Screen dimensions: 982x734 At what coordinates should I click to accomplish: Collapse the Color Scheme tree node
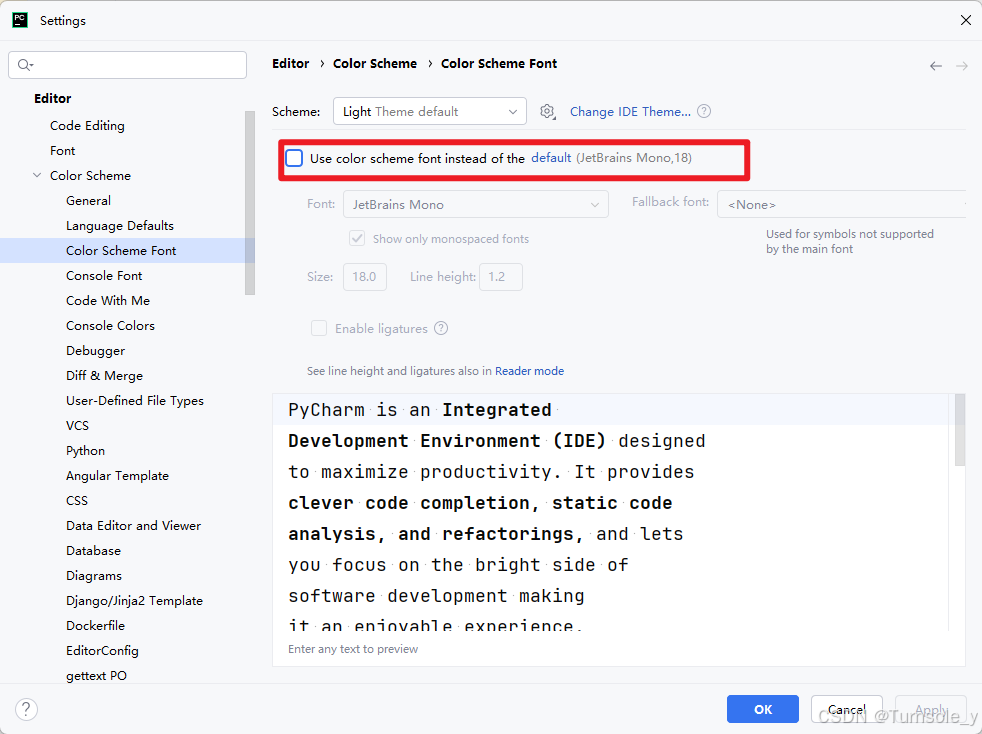pos(37,175)
